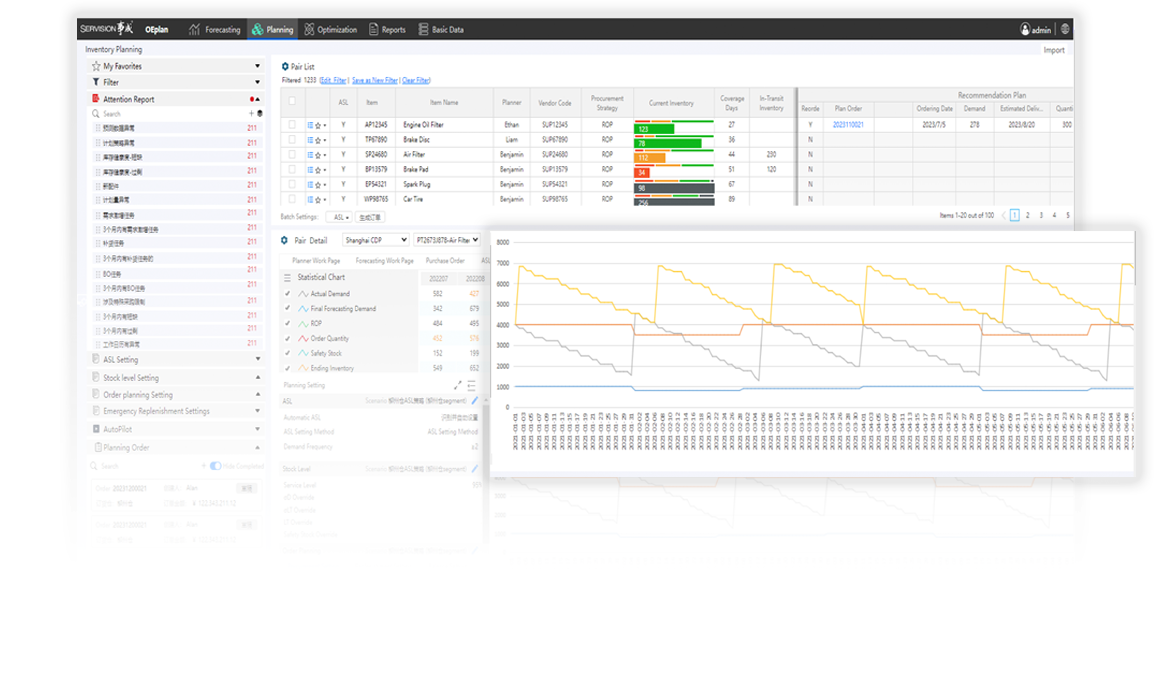The image size is (1154, 691).
Task: Click the Forecasting chart icon in top bar
Action: [x=194, y=29]
